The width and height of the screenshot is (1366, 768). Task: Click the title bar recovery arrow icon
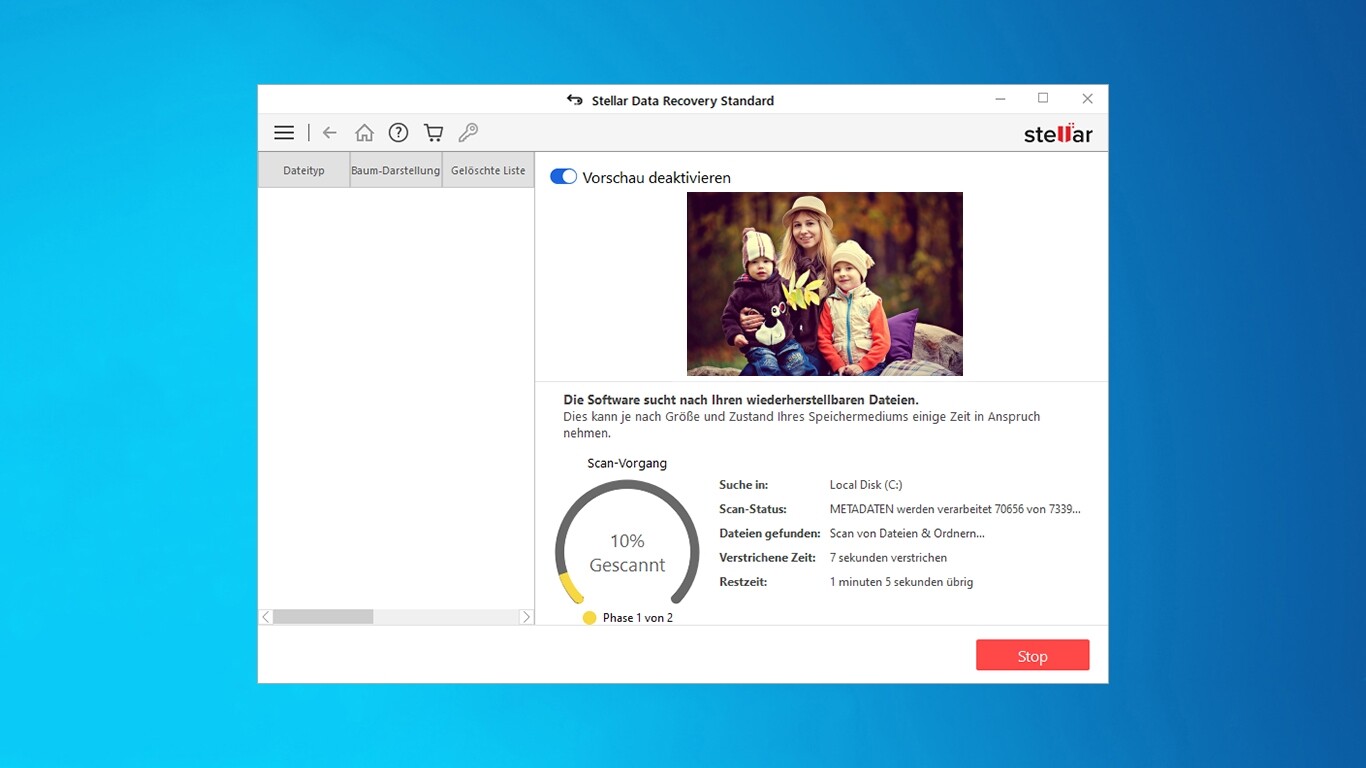(574, 100)
